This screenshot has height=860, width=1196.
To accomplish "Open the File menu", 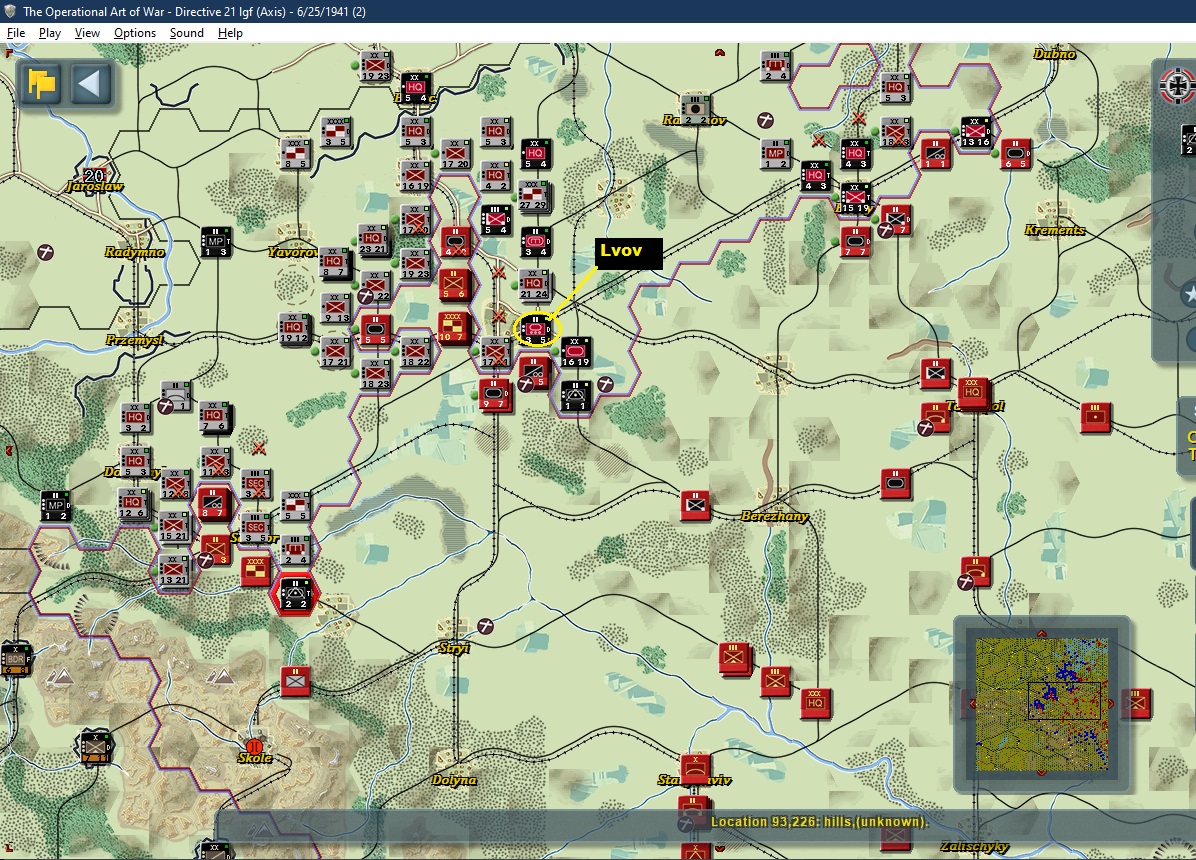I will 16,33.
